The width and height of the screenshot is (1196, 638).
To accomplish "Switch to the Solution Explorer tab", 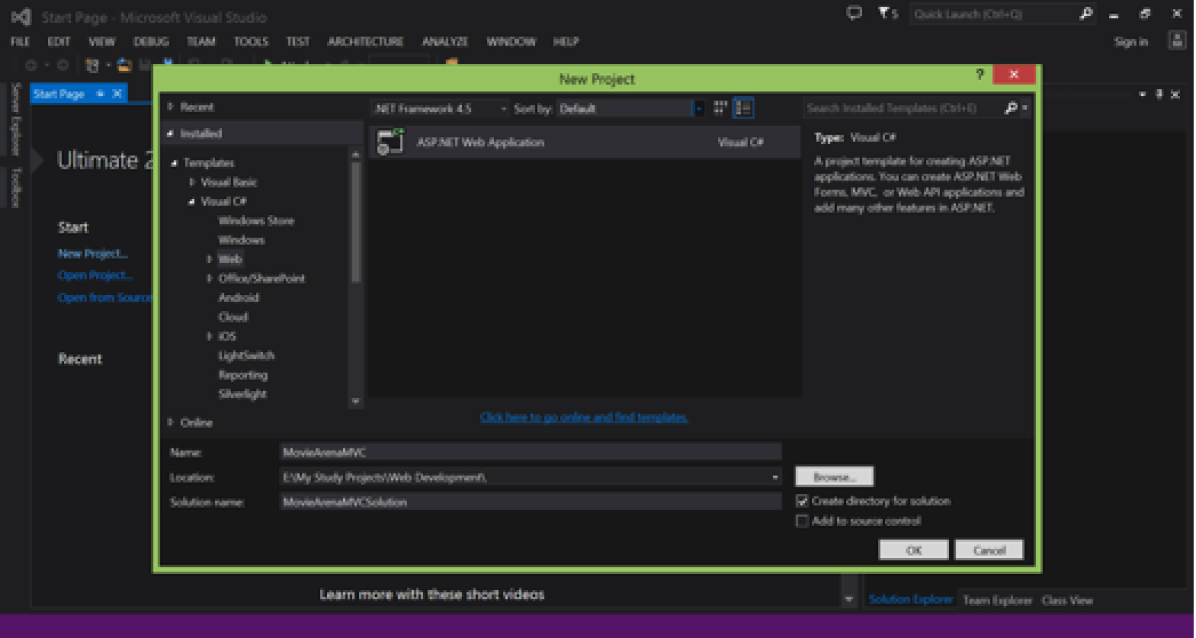I will tap(911, 601).
